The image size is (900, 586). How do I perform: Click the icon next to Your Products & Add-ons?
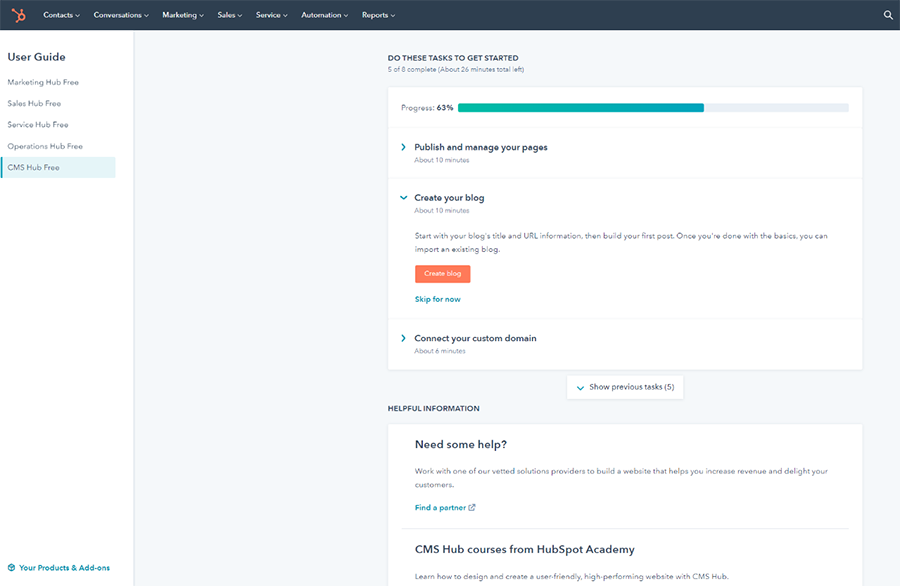(x=11, y=568)
